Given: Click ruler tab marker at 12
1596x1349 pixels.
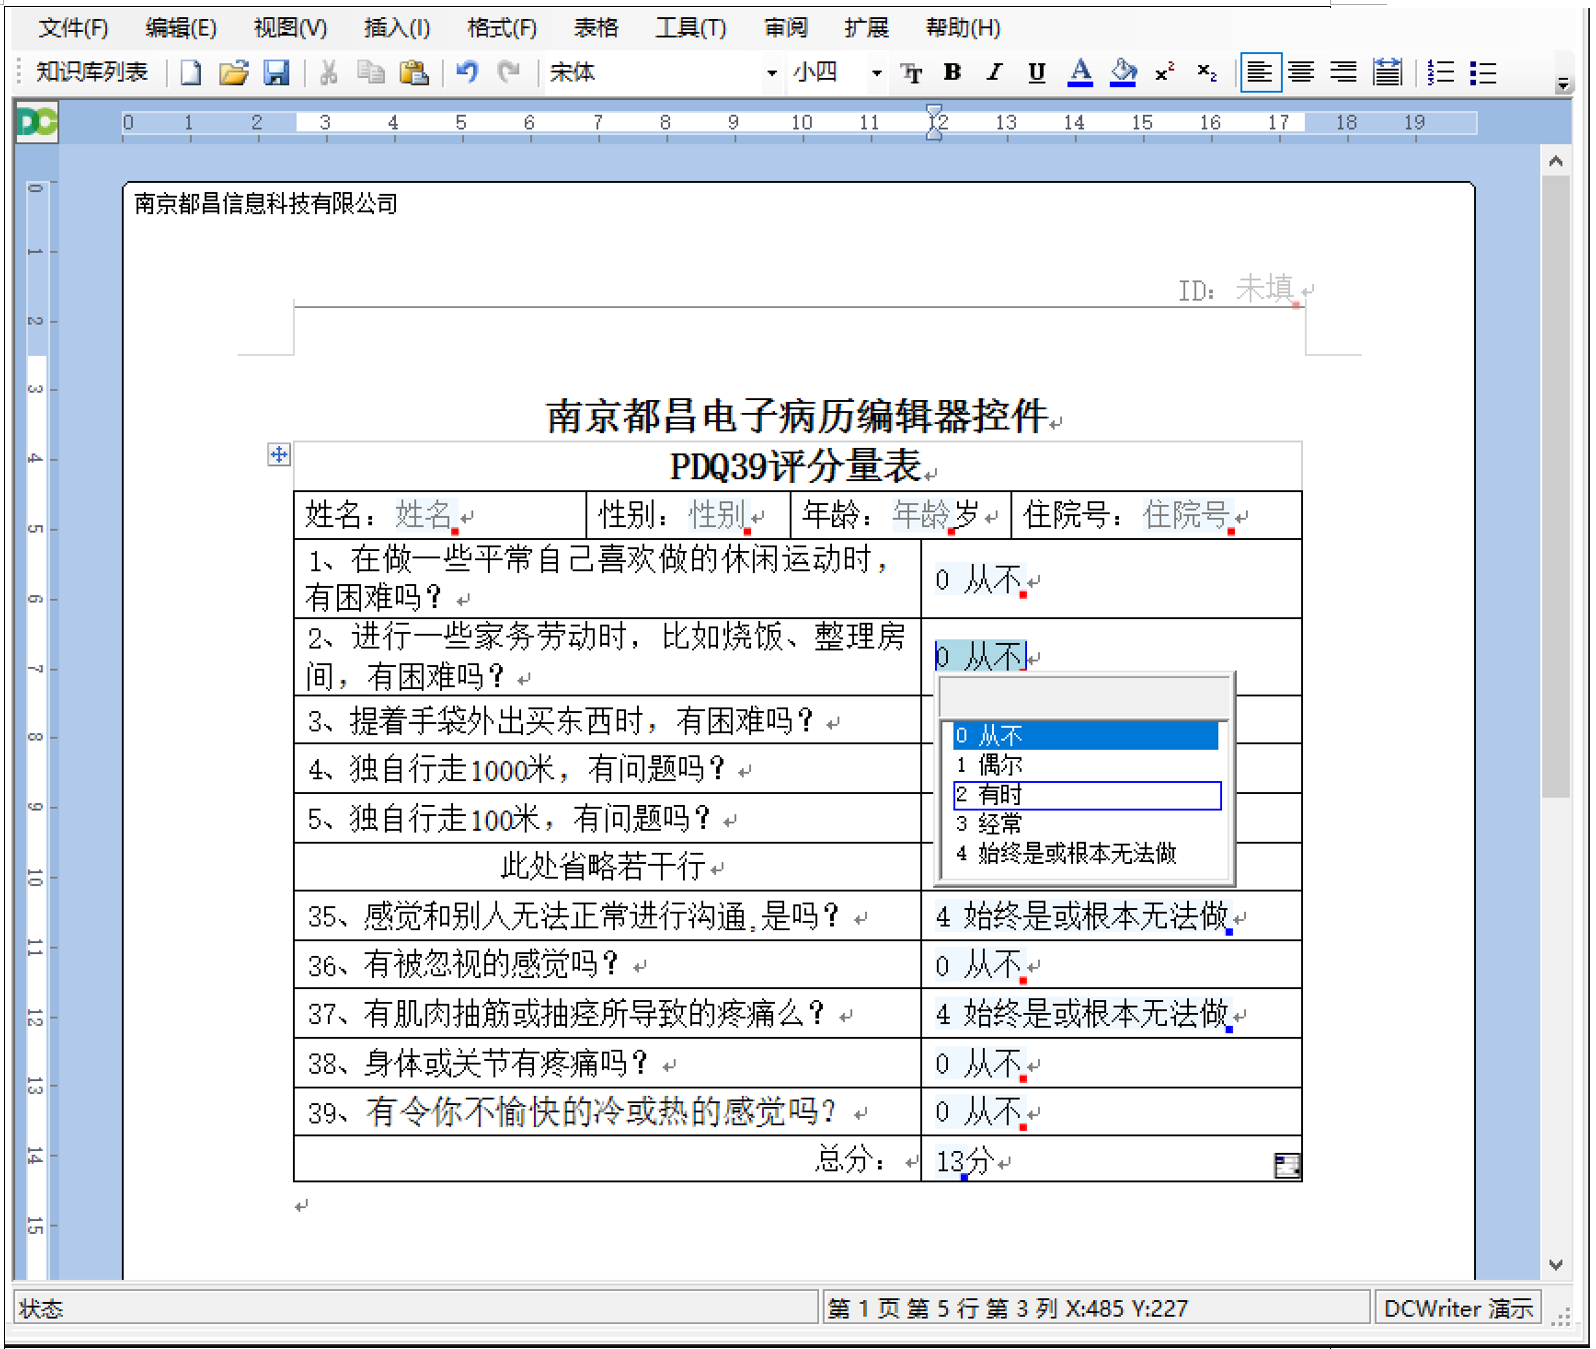Looking at the screenshot, I should [x=934, y=122].
